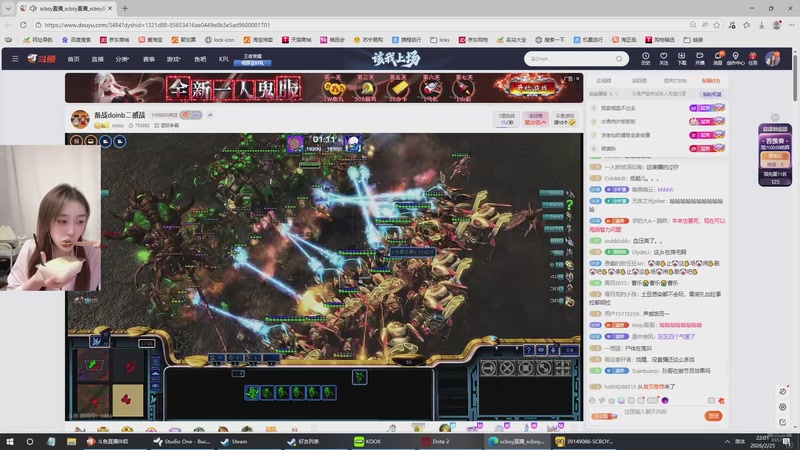The image size is (800, 450).
Task: Select the 贵宾(7309) chat panel tab
Action: 675,81
